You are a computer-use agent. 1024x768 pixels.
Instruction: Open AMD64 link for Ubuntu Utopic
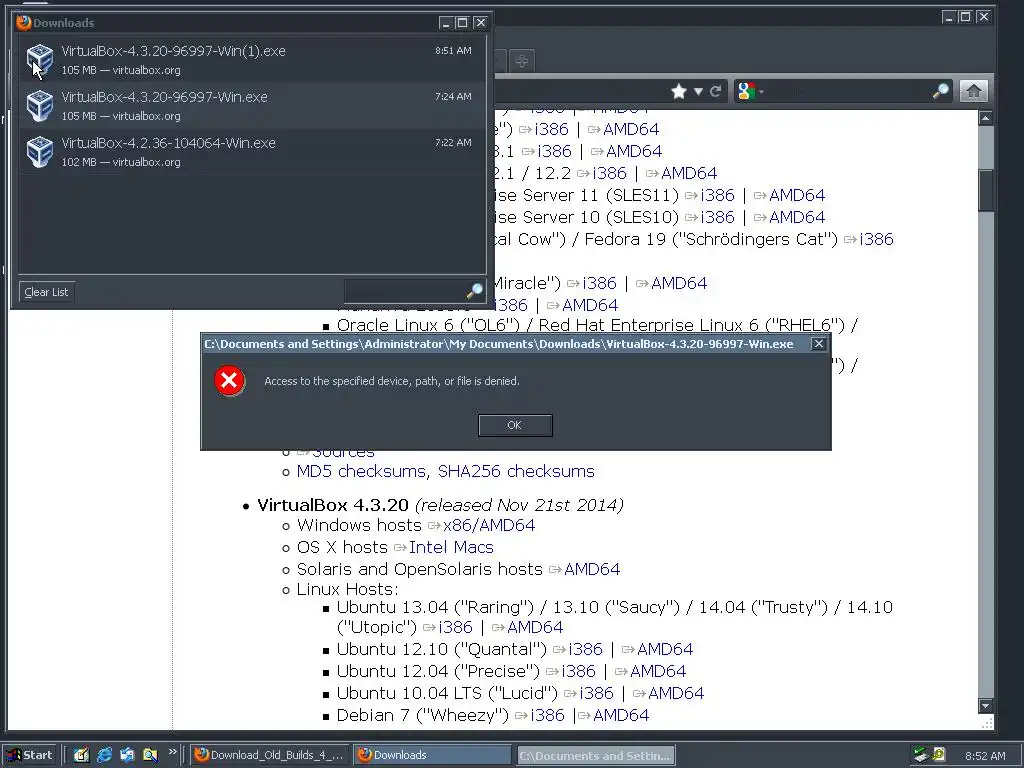click(535, 627)
